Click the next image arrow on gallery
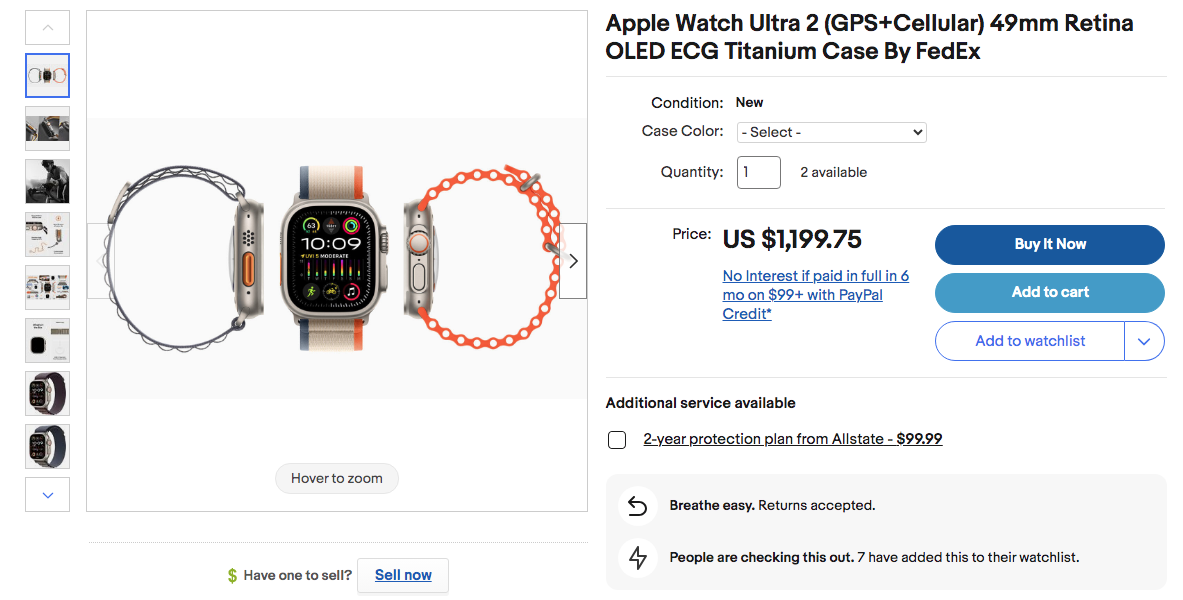This screenshot has height=600, width=1183. (573, 260)
